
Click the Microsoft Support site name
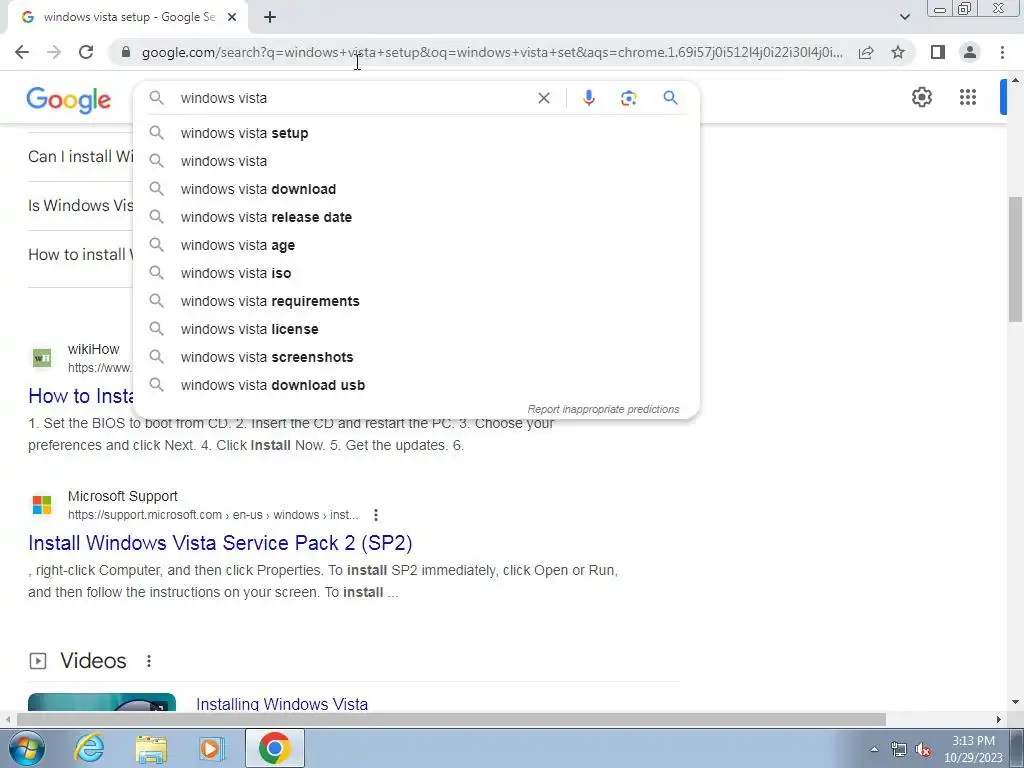[123, 496]
